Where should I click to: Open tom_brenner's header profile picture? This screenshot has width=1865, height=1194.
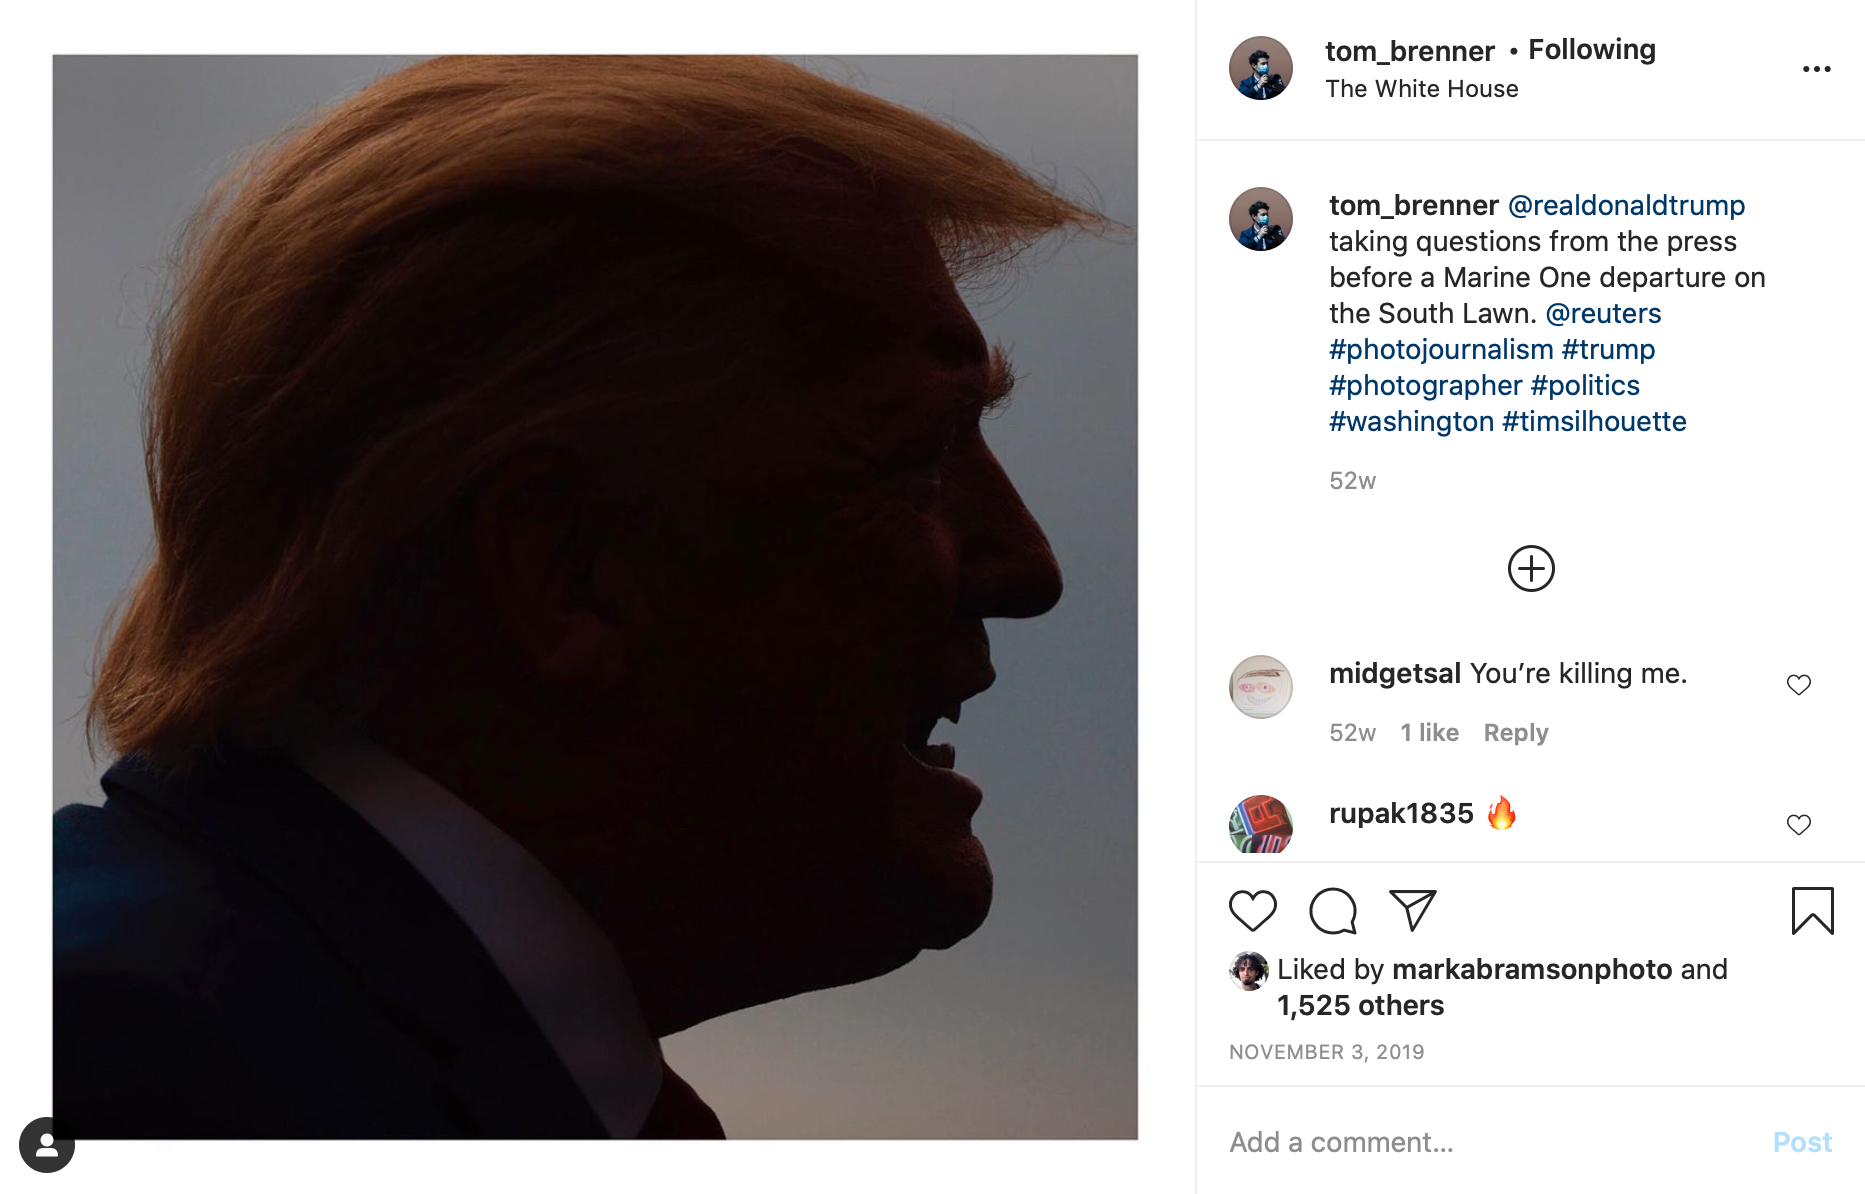[1260, 69]
